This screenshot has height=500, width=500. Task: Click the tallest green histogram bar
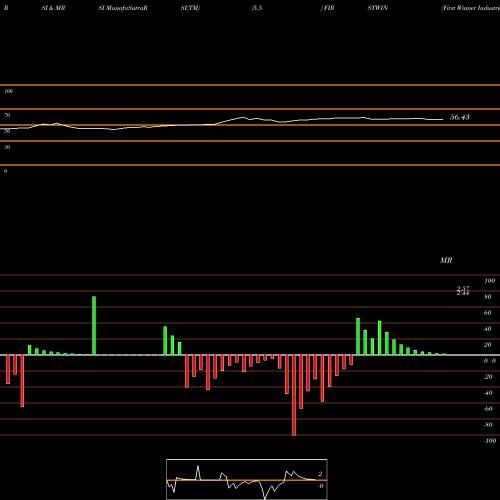pyautogui.click(x=94, y=325)
